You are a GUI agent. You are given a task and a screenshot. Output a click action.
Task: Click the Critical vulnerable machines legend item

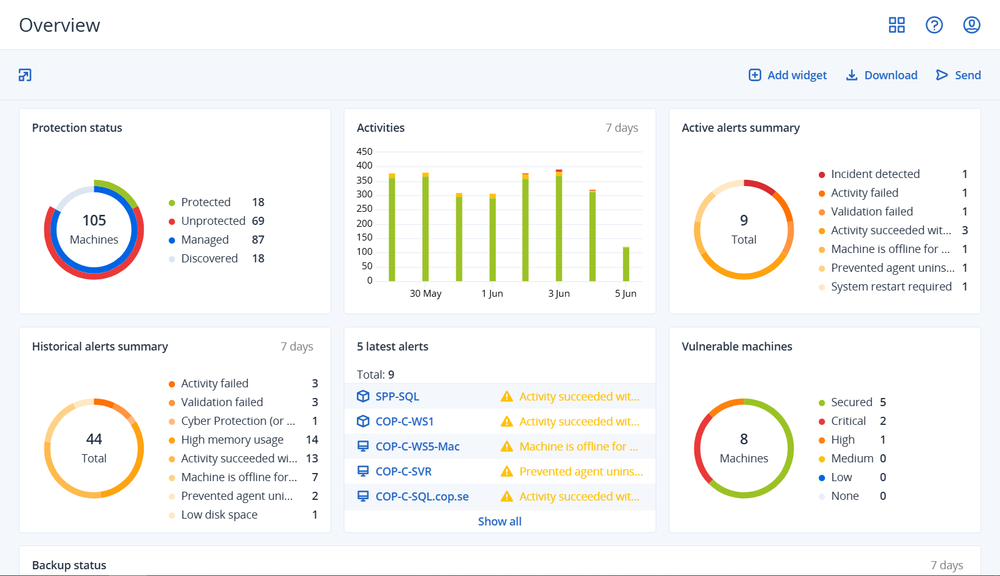pos(848,421)
